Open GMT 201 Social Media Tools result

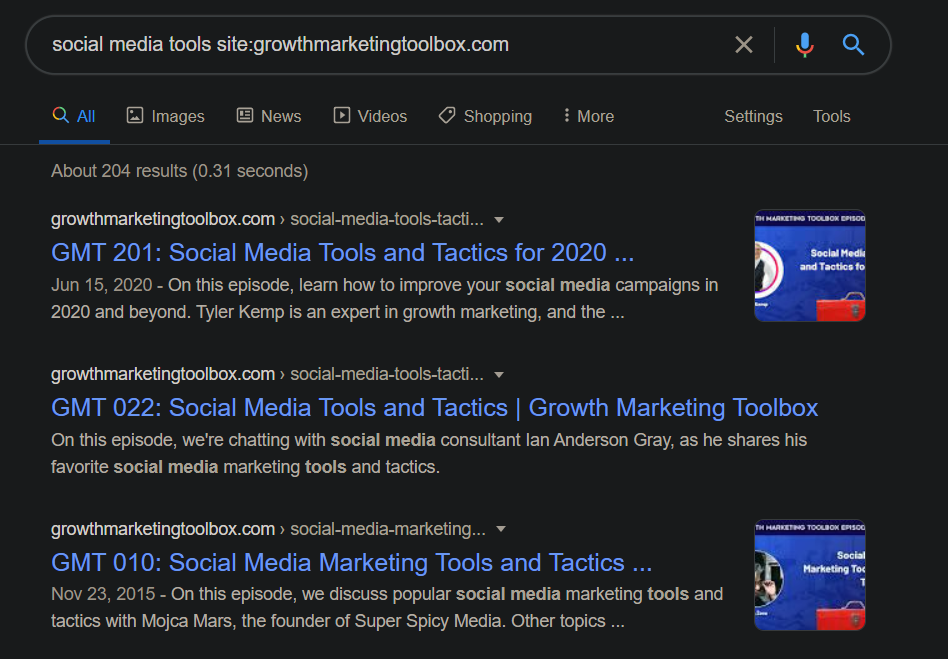tap(342, 252)
